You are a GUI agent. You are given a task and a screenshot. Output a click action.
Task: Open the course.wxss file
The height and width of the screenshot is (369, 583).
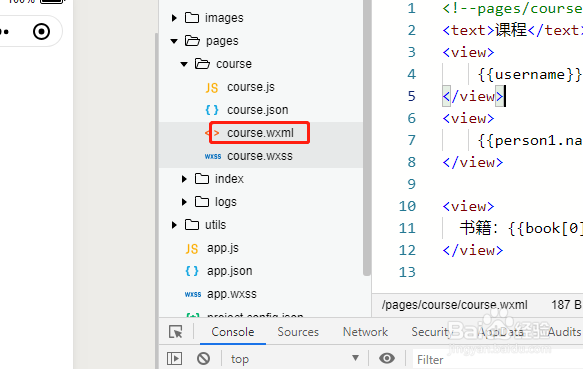(x=260, y=156)
